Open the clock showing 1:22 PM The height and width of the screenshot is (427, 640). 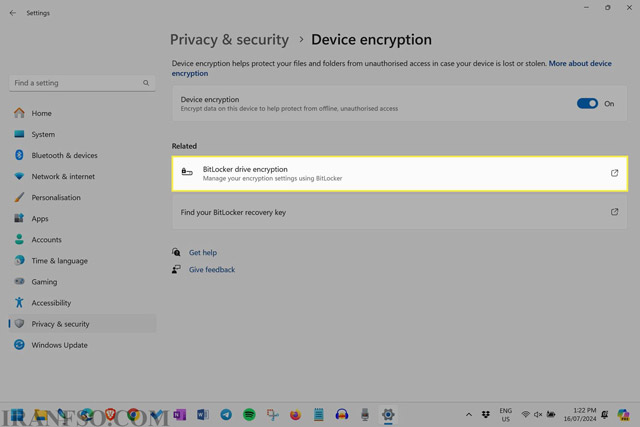580,415
